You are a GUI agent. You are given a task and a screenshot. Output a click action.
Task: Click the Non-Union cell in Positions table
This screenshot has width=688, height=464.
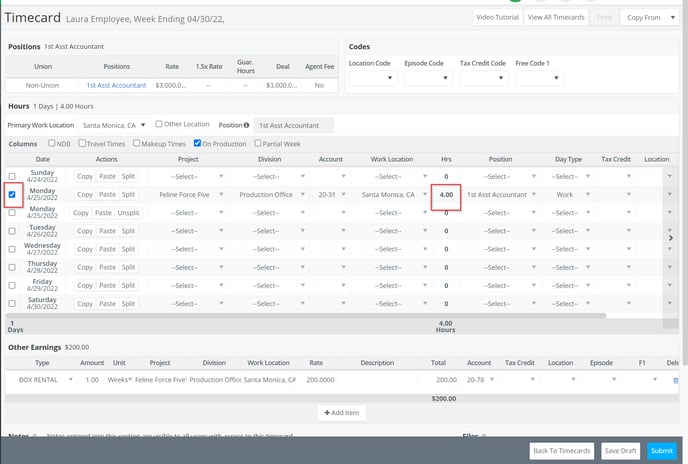[42, 85]
